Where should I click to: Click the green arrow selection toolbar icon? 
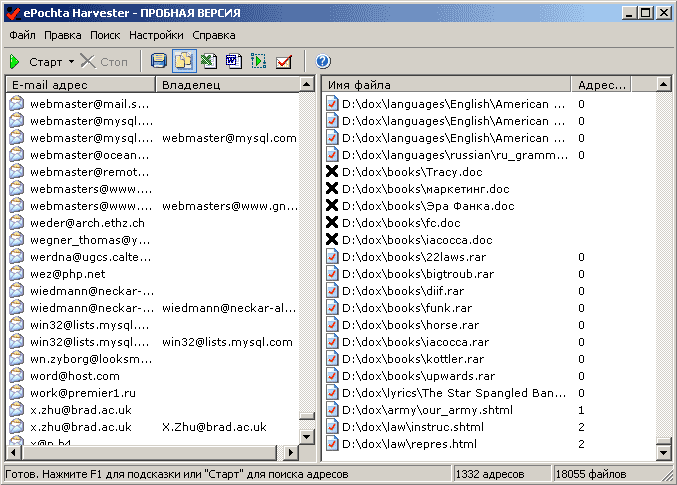click(x=259, y=61)
